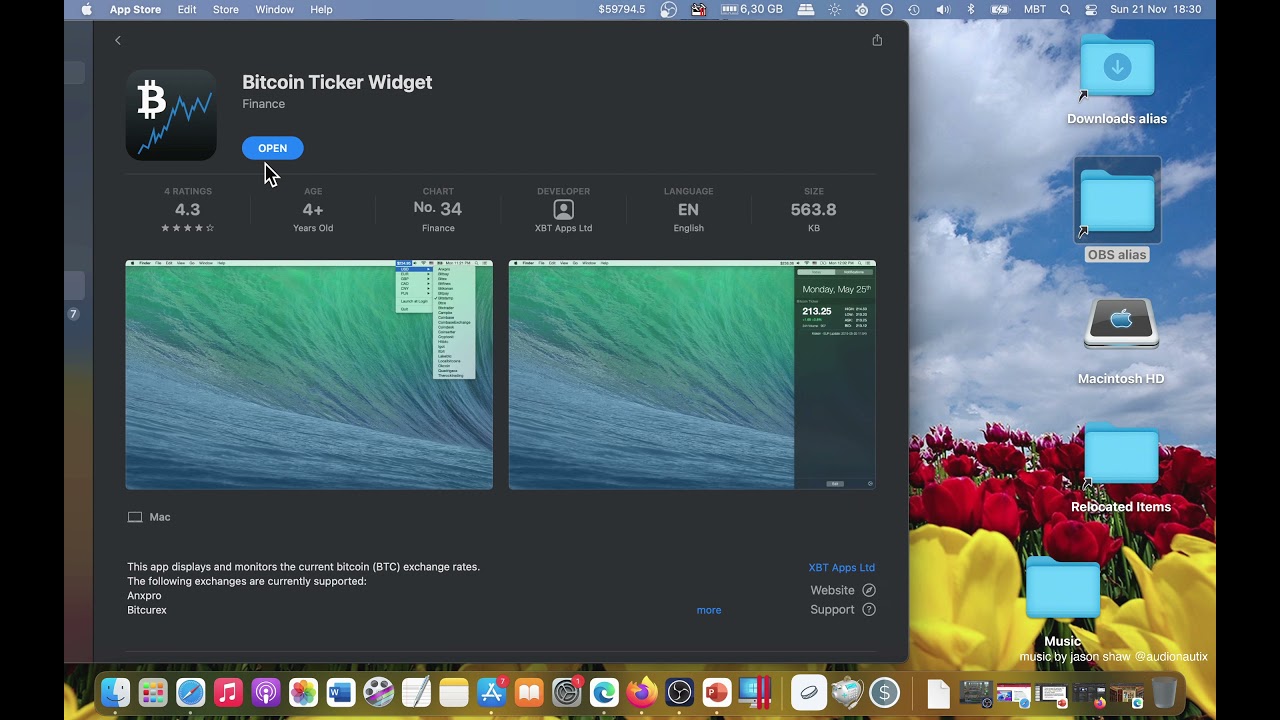Click the dollar sign app in Dock
This screenshot has height=720, width=1280.
click(x=885, y=692)
